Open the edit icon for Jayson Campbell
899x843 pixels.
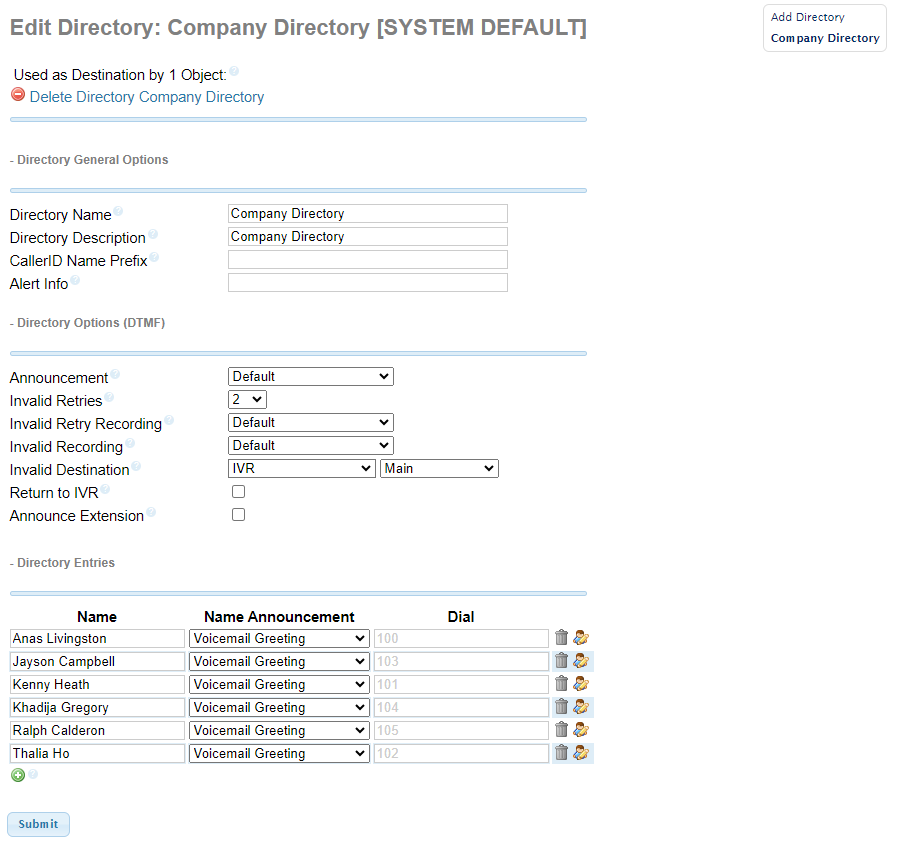[x=580, y=660]
